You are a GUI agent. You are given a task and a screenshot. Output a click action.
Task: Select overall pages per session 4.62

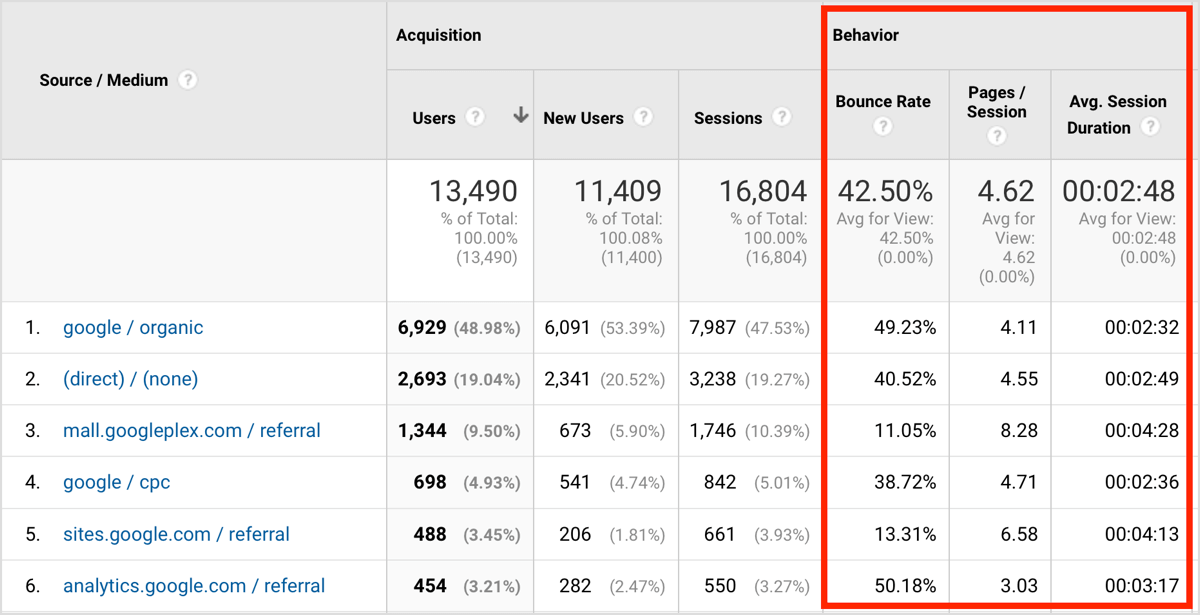1006,190
